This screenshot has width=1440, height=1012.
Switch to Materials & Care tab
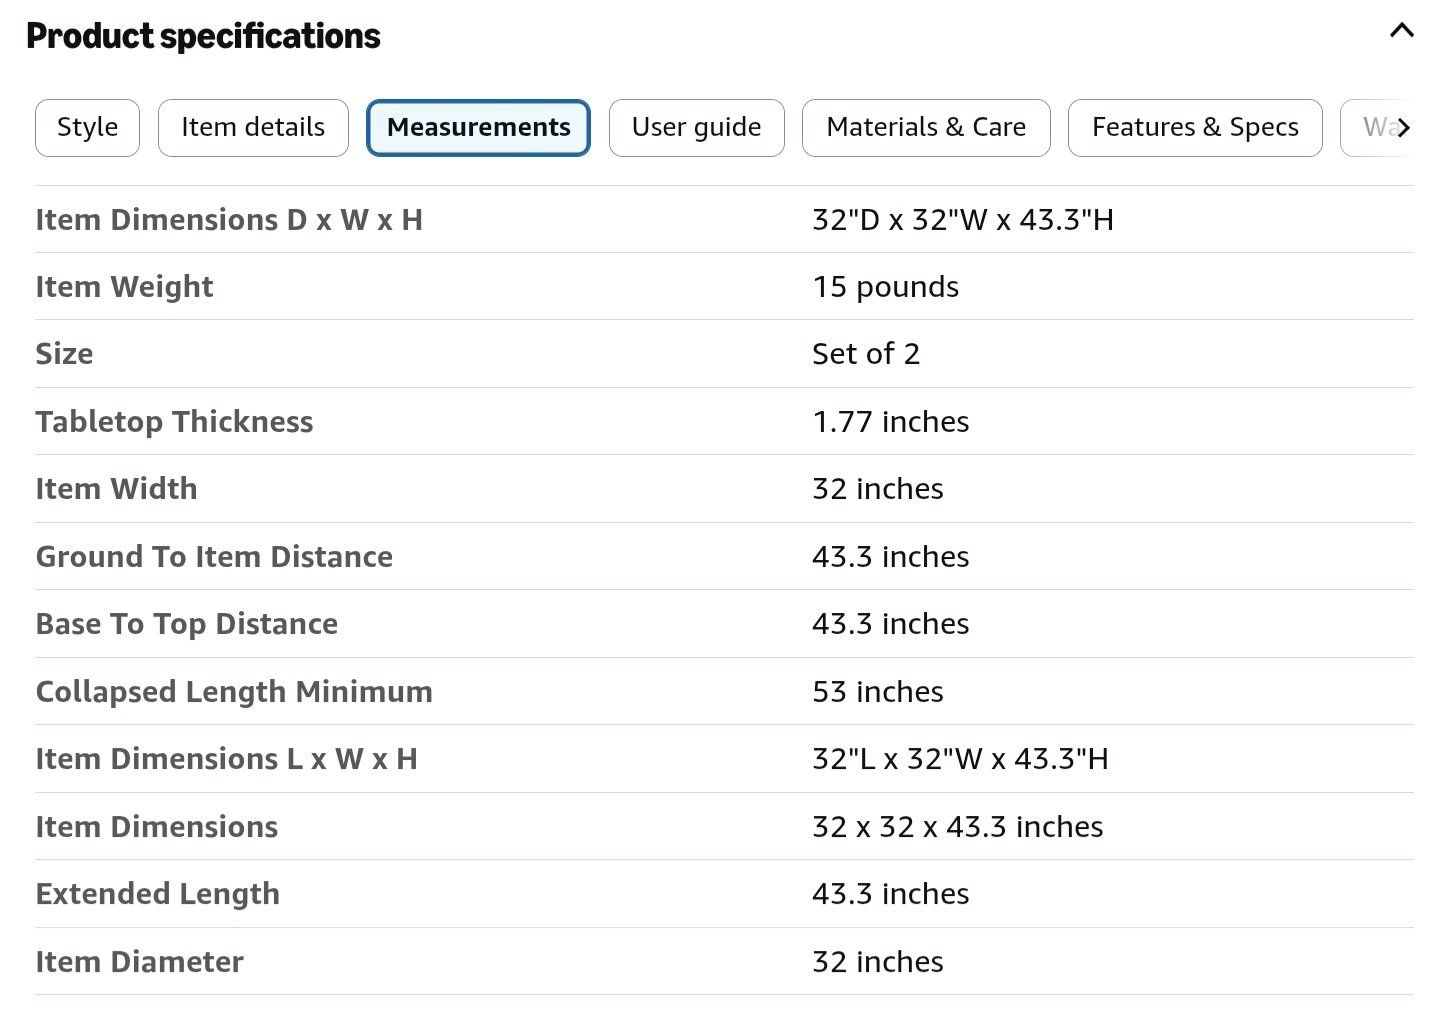(x=926, y=128)
